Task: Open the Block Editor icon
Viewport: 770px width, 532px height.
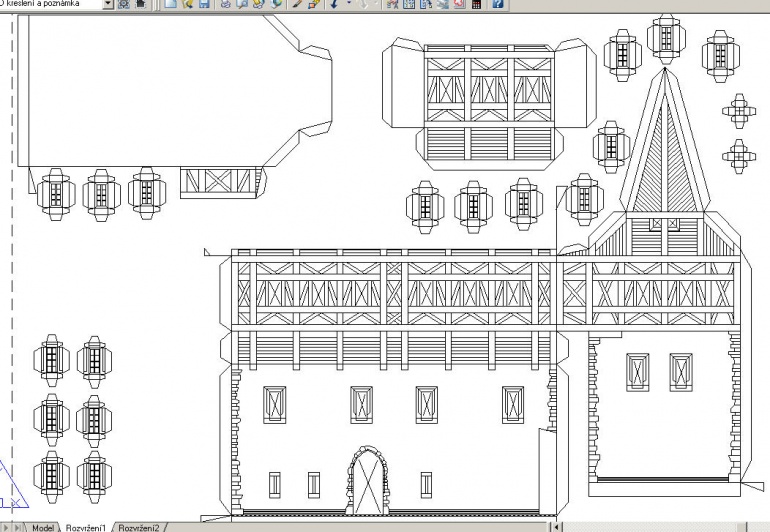Action: tap(314, 4)
